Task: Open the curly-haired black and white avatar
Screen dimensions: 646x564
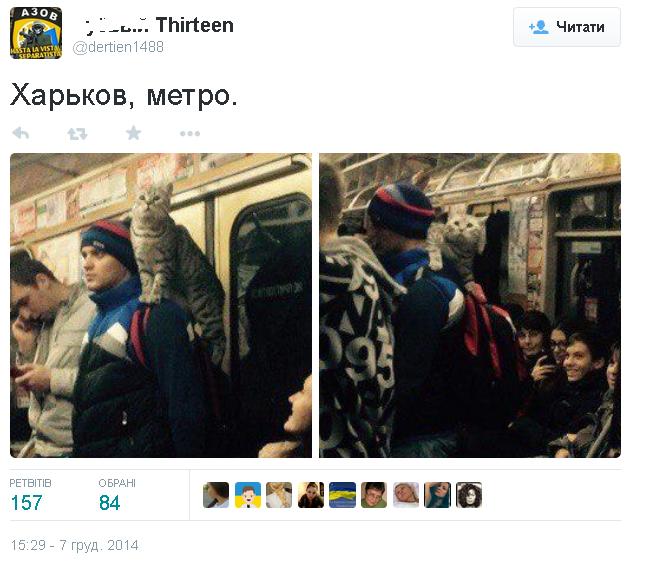Action: point(469,495)
